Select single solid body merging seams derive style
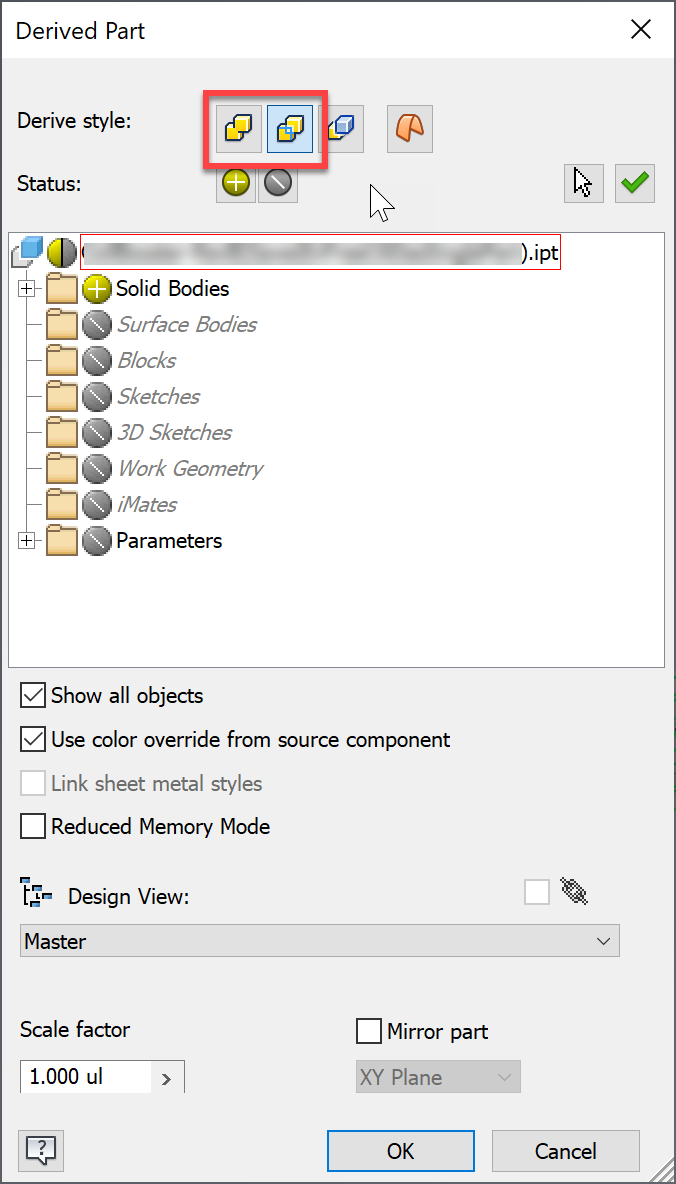Screen dimensions: 676x1184 [x=239, y=129]
